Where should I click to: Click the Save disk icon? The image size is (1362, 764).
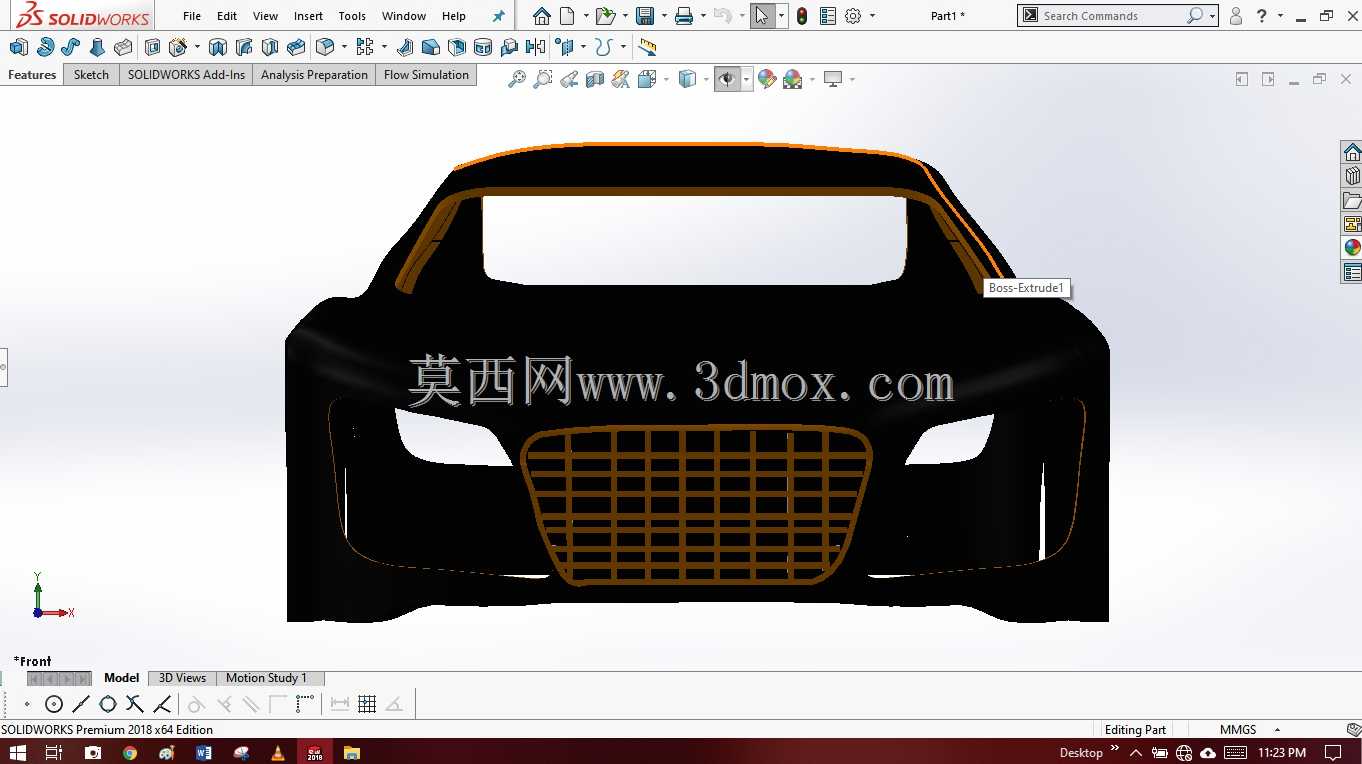coord(645,16)
